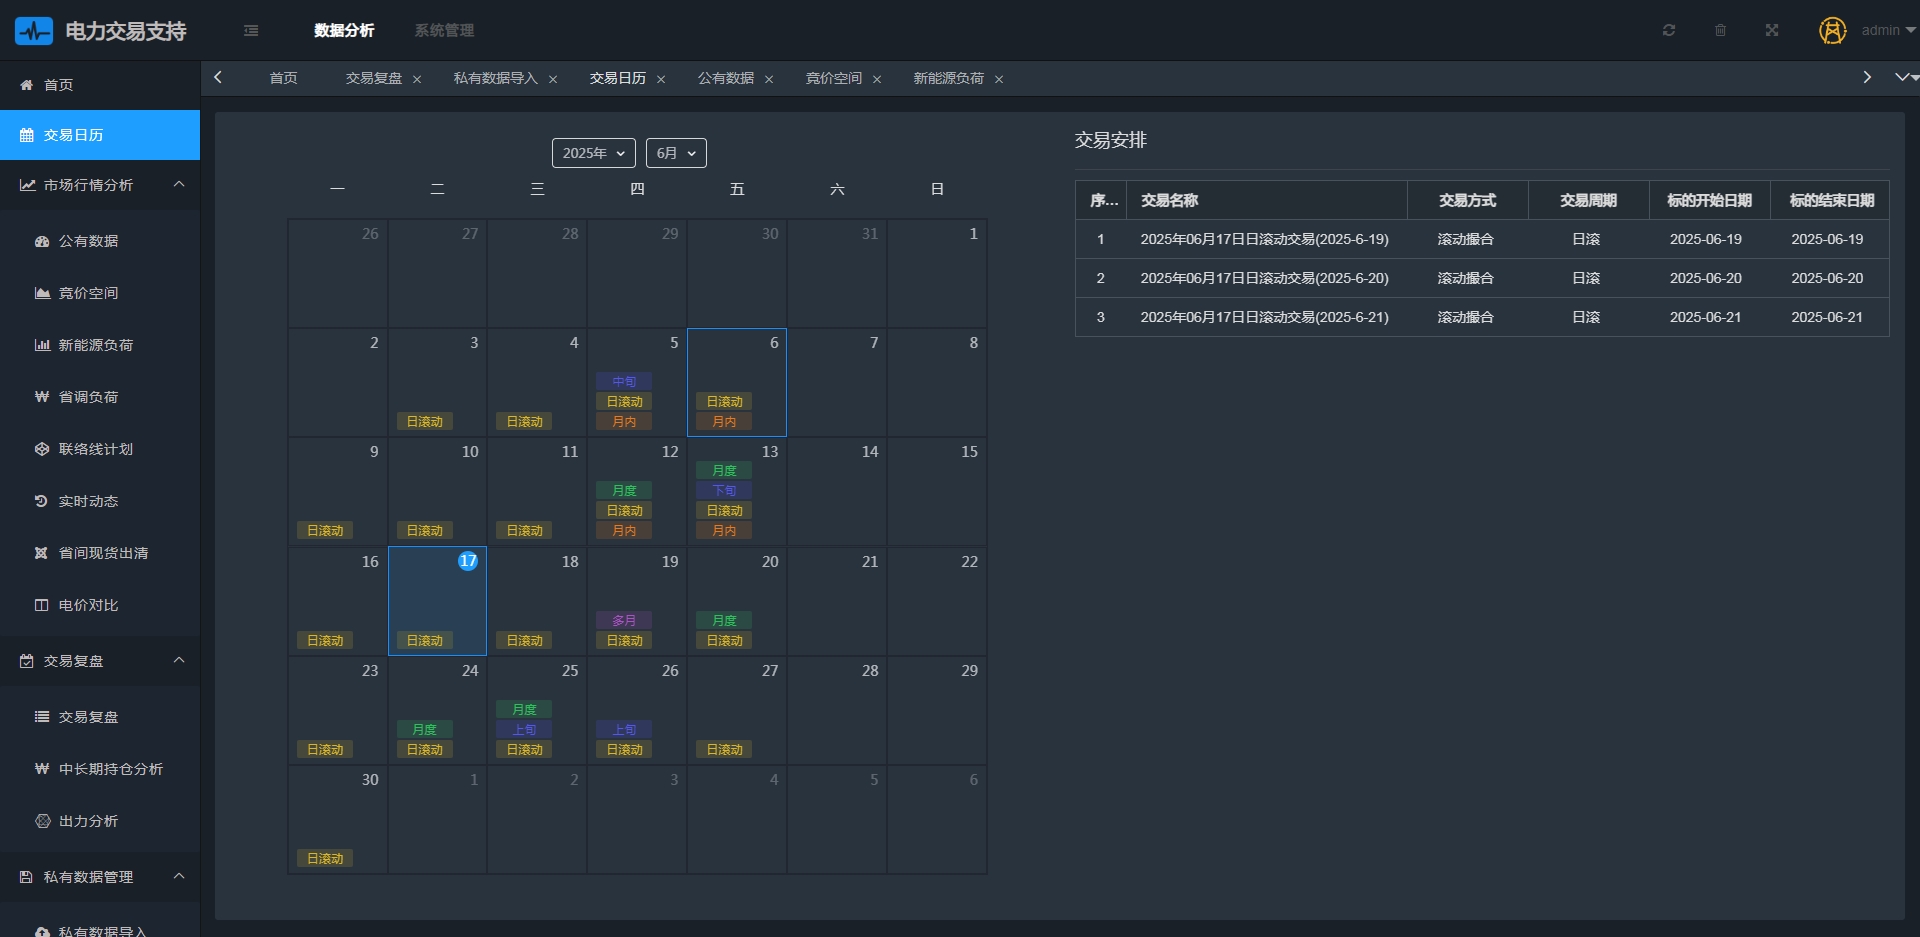
Task: Click 月度 tag on June 20
Action: 724,620
